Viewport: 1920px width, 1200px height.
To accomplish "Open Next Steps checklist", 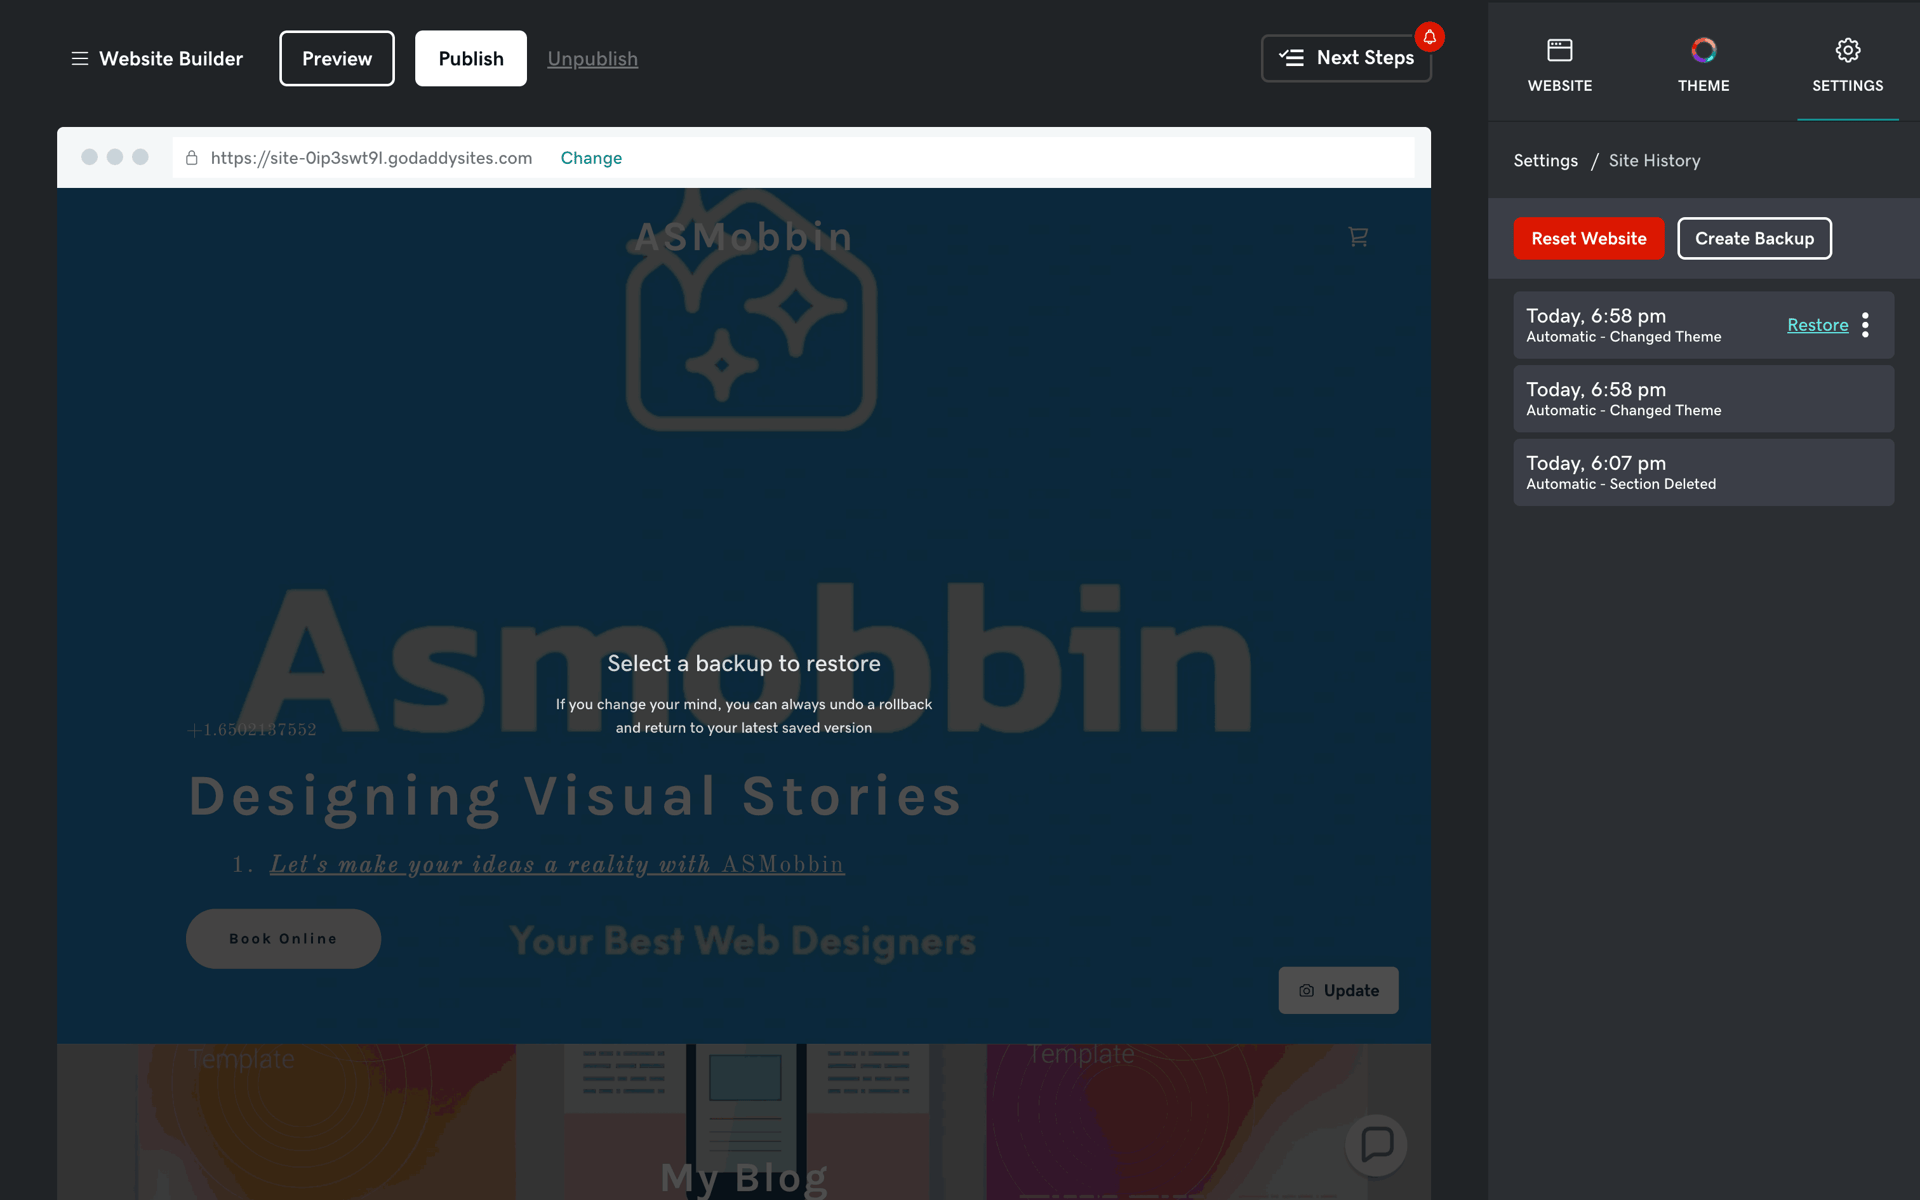I will point(1346,58).
